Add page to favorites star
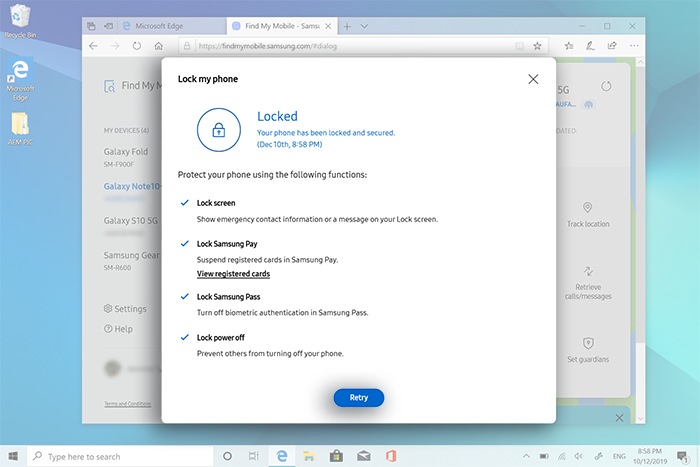The image size is (700, 467). (x=537, y=46)
